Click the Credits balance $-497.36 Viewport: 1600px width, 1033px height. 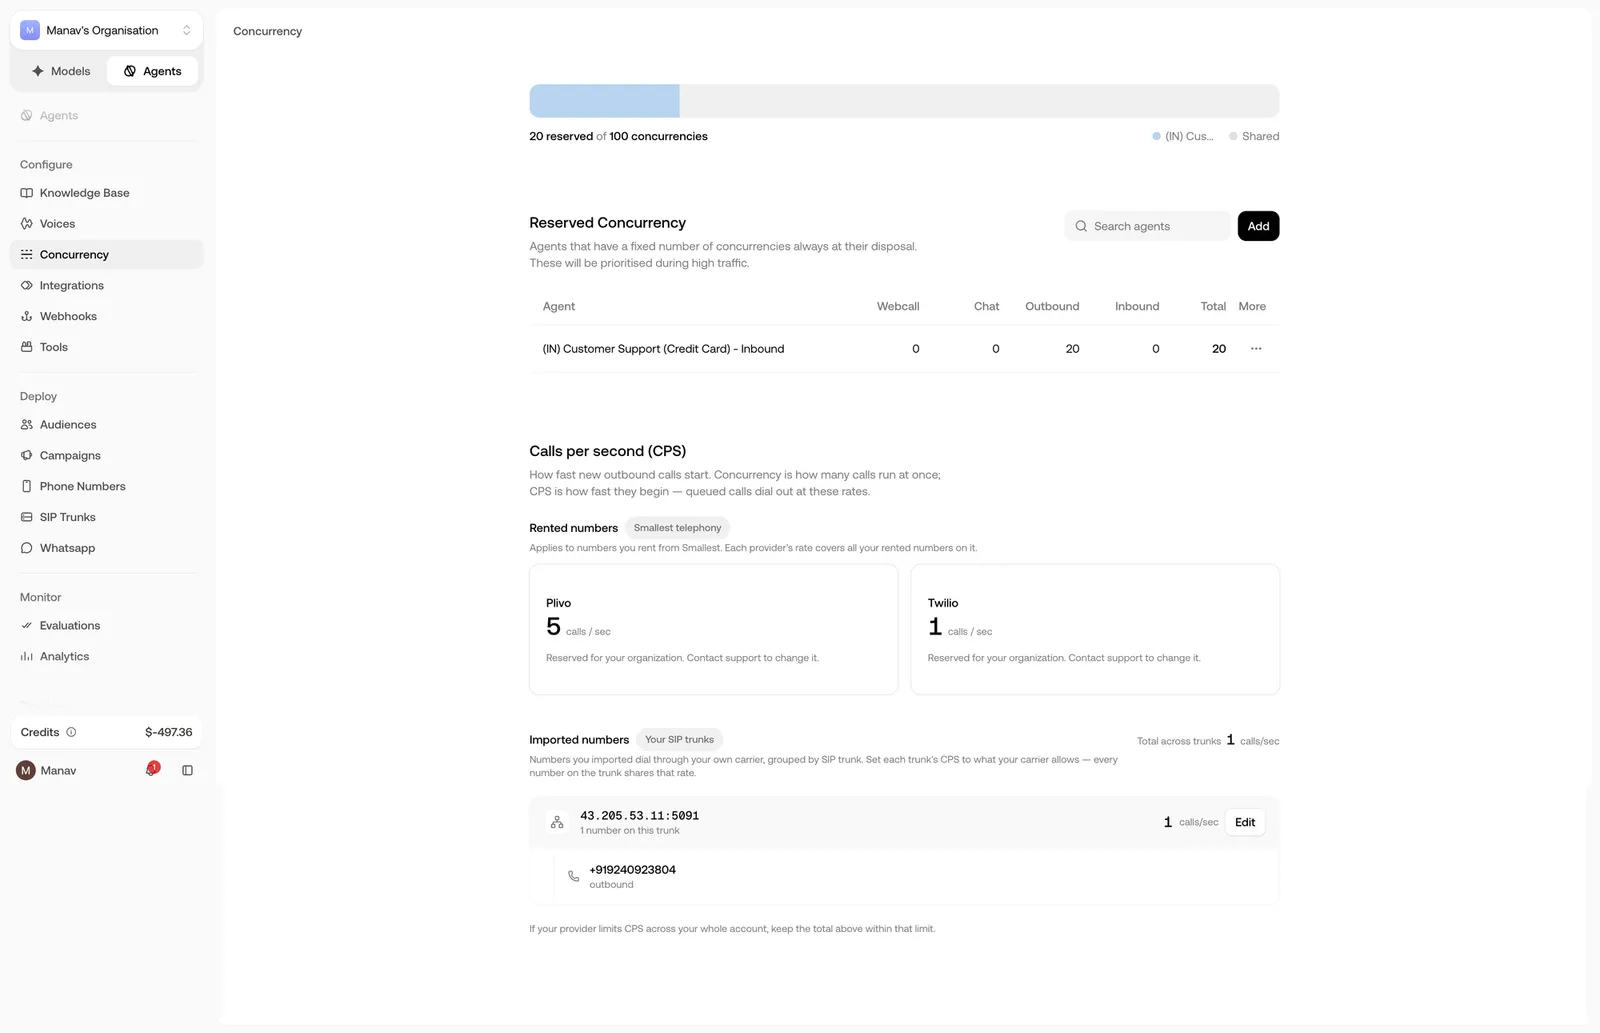click(x=168, y=733)
